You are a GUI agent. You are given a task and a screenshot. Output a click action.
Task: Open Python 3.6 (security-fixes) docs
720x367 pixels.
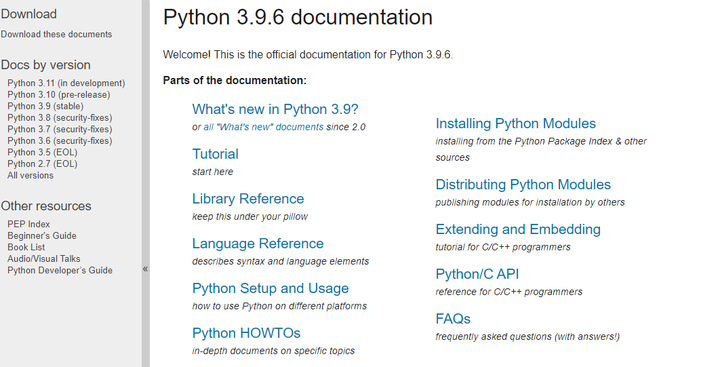(60, 141)
